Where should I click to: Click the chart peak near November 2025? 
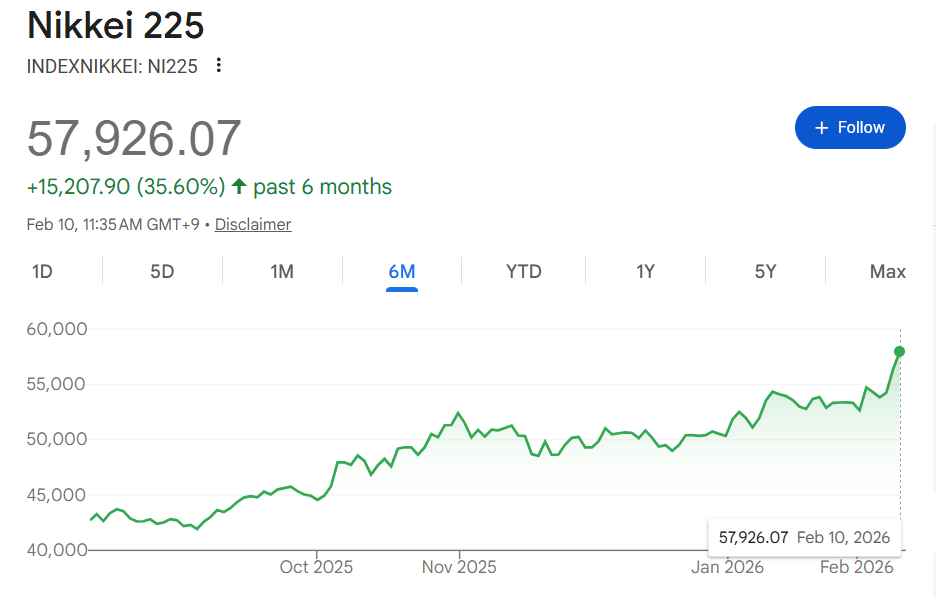tap(458, 413)
